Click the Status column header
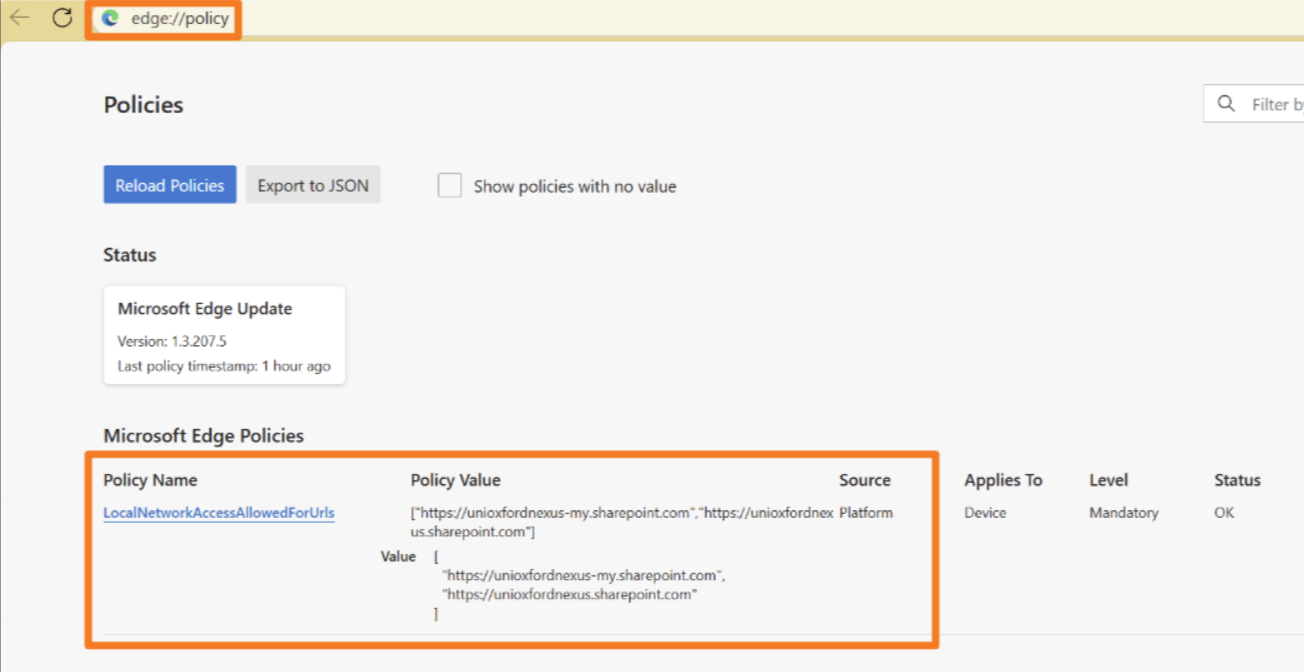 (1237, 480)
